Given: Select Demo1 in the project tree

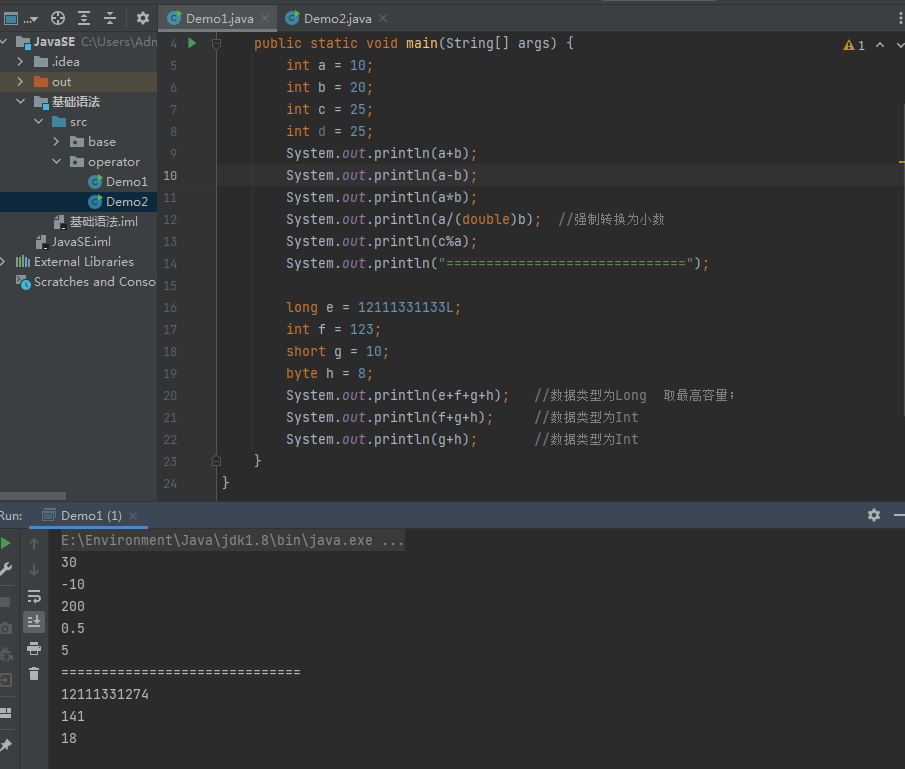Looking at the screenshot, I should 126,182.
